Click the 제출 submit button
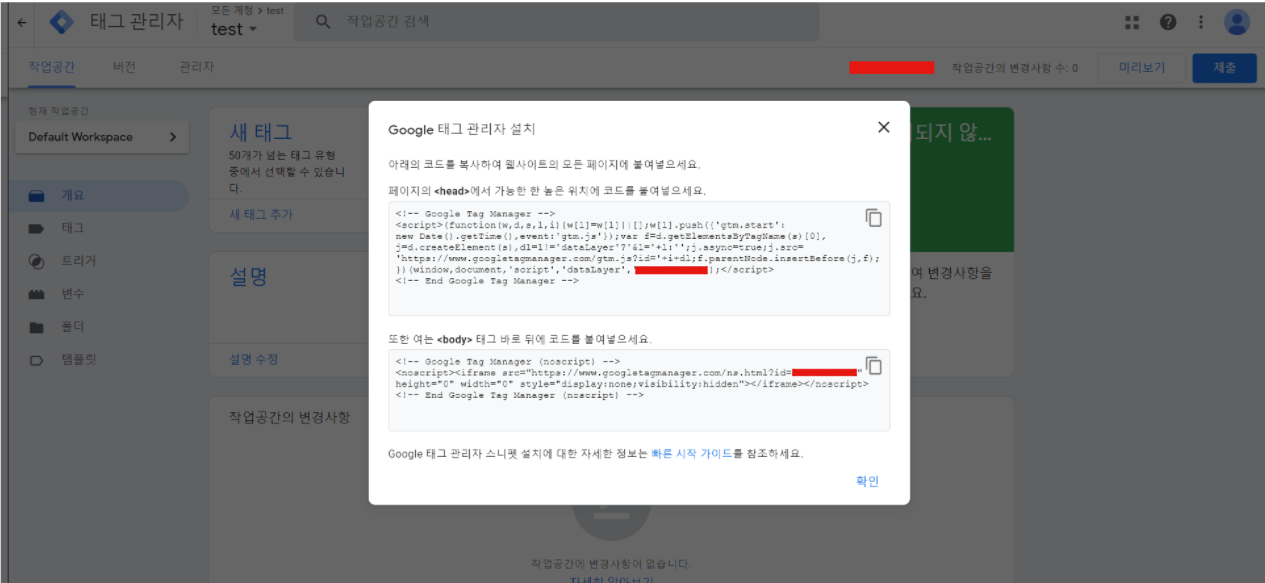Screen dimensions: 1265x583 [x=1224, y=68]
